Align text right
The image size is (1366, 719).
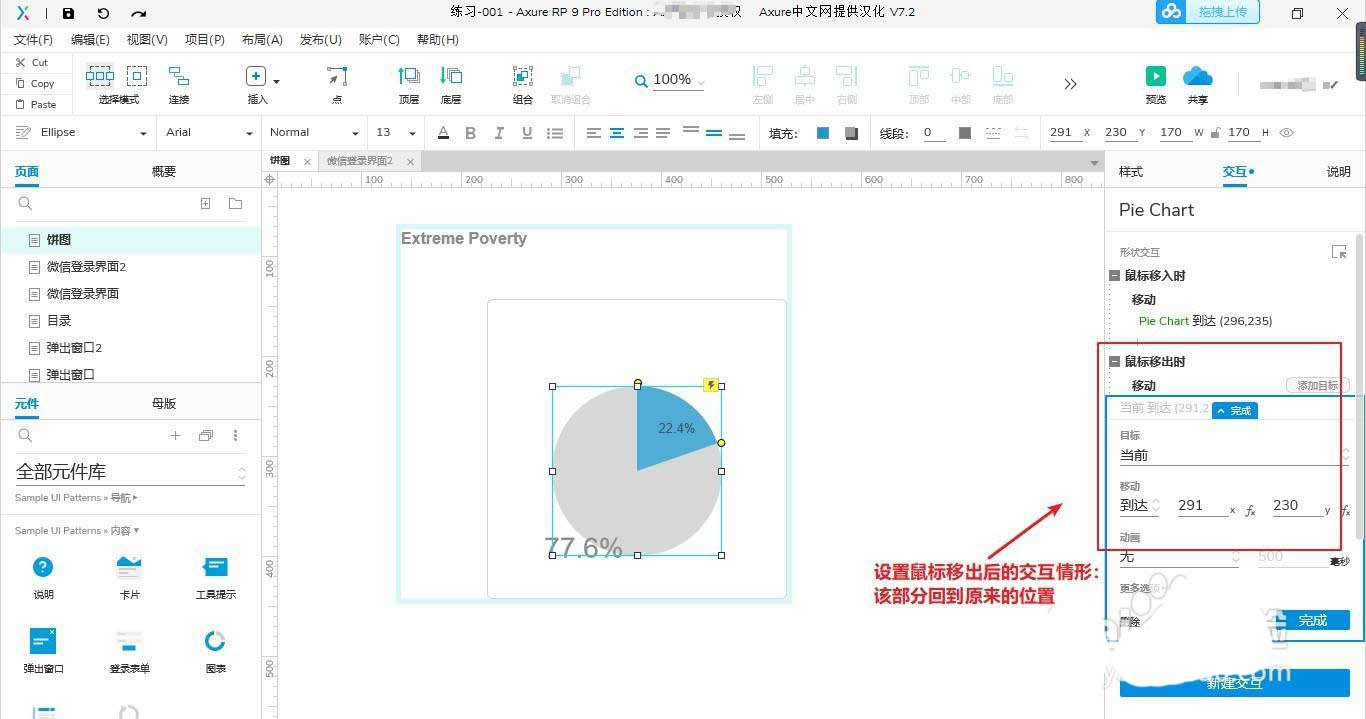click(x=640, y=133)
